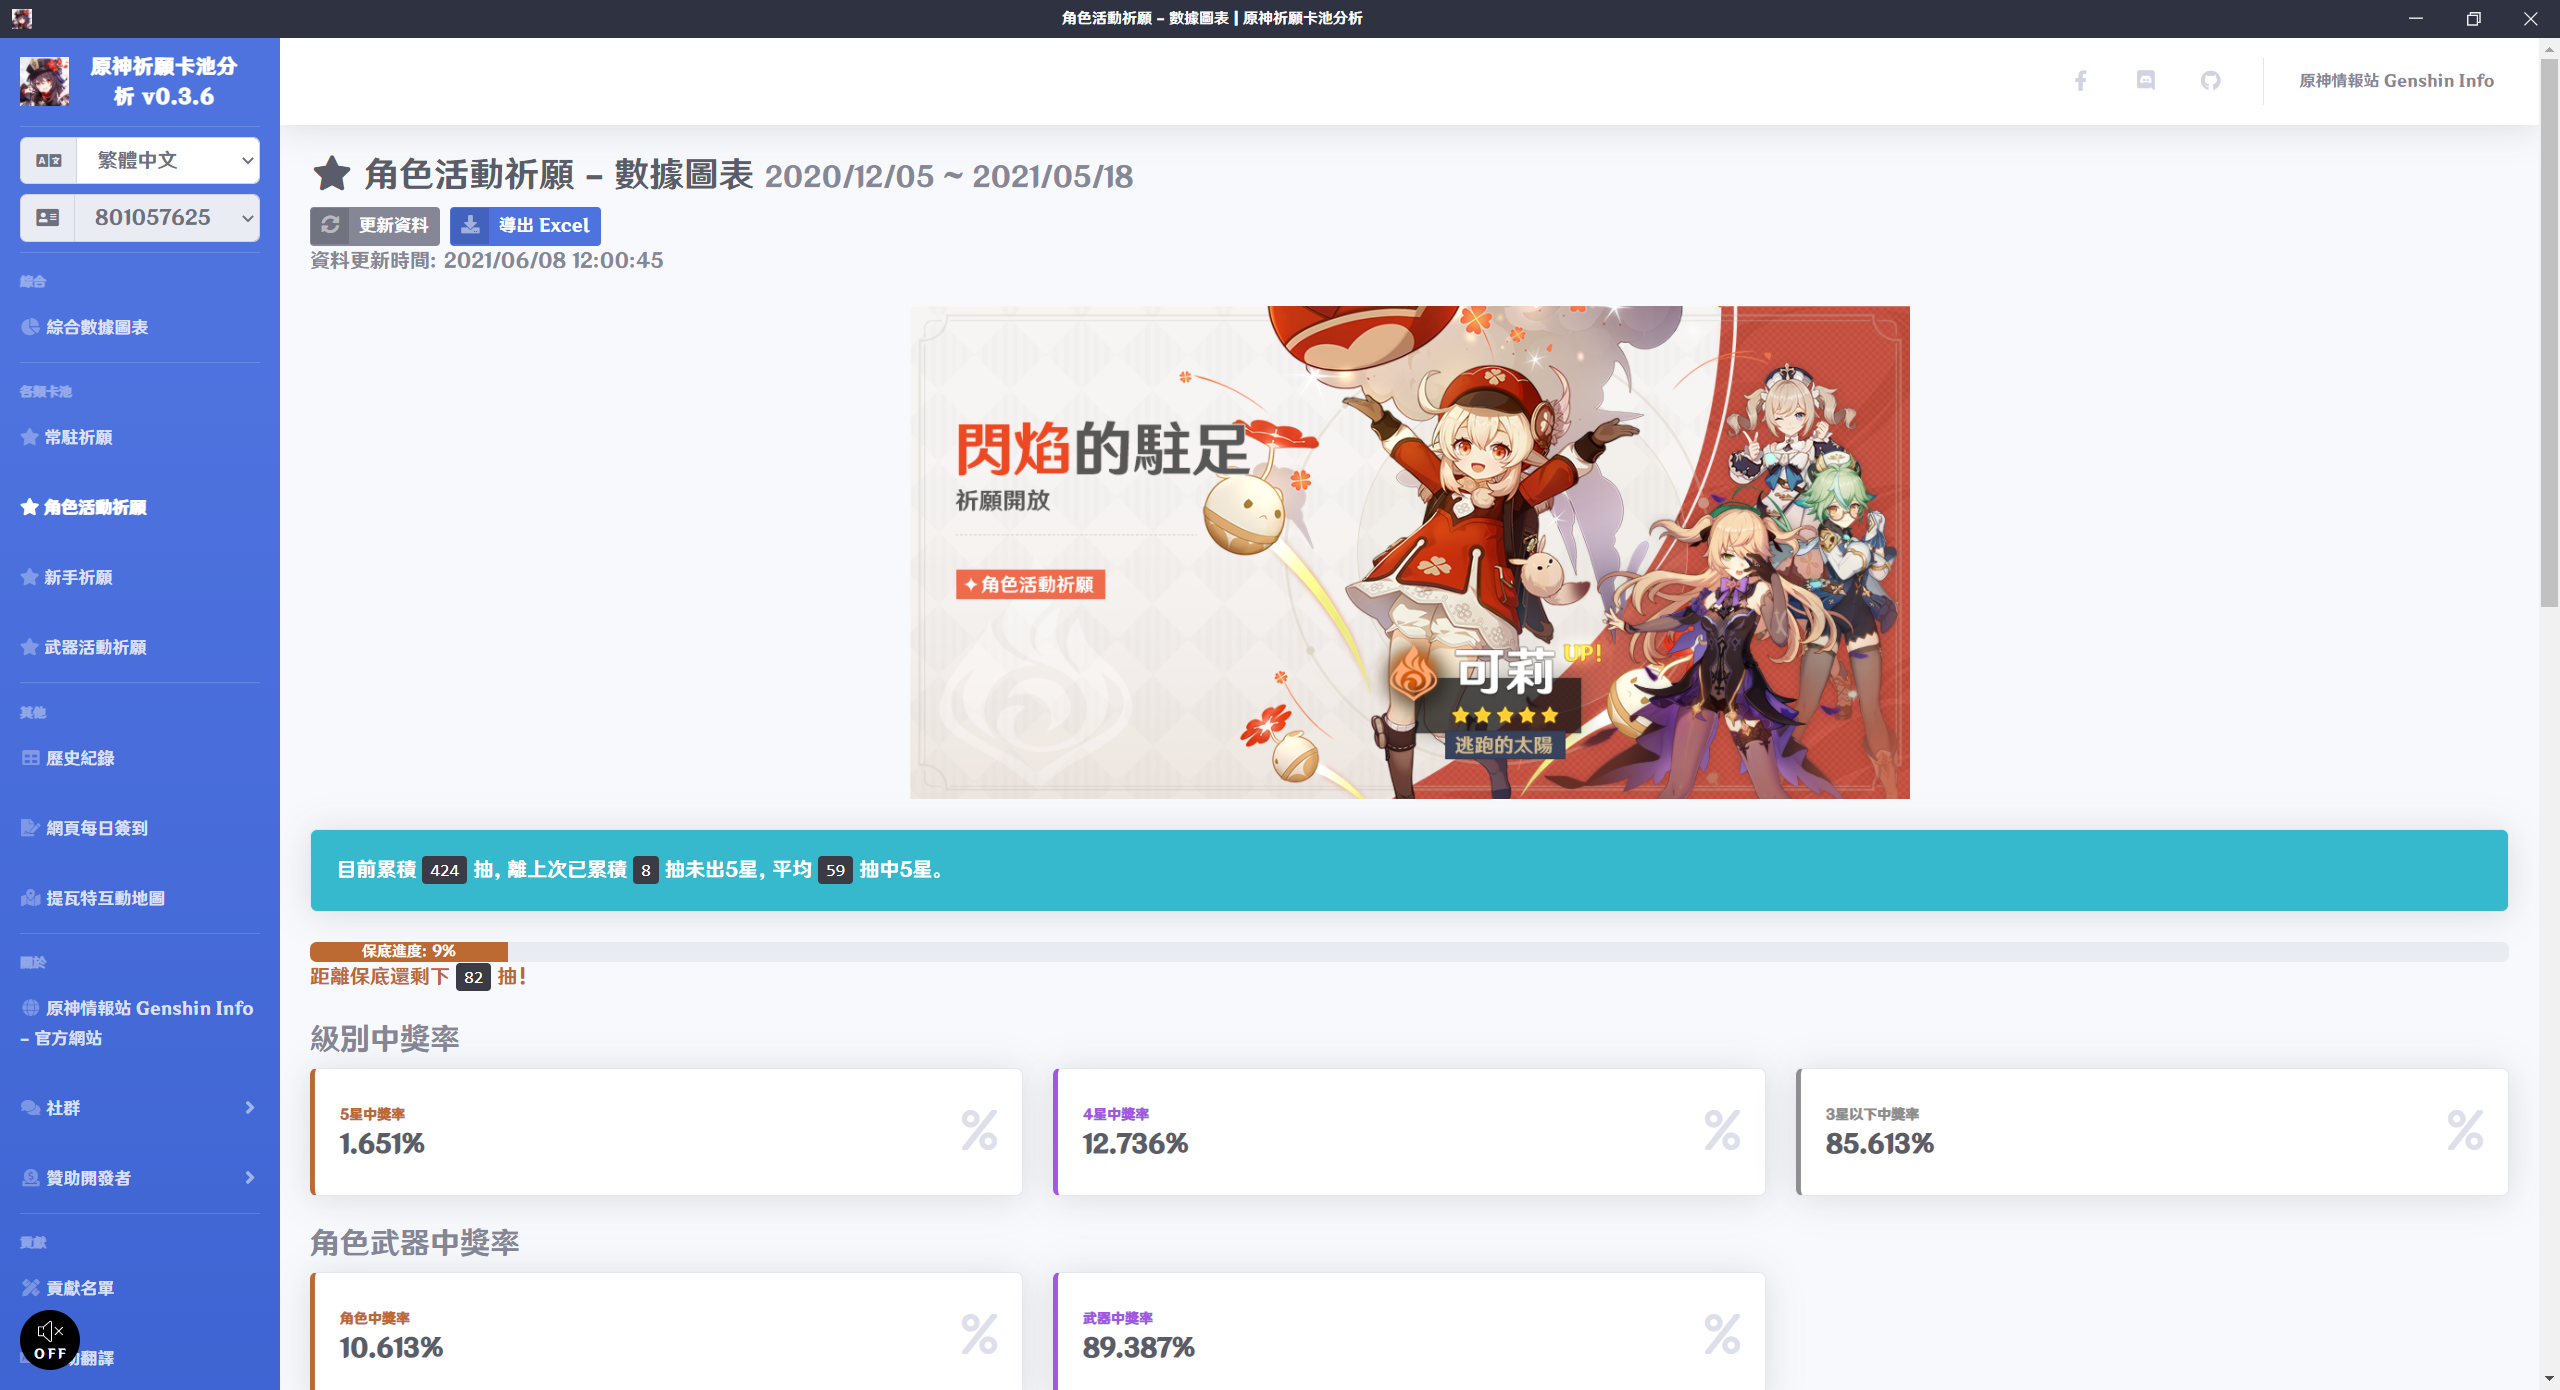Click the table icon beside 歷史紀錄
This screenshot has width=2560, height=1390.
(31, 758)
